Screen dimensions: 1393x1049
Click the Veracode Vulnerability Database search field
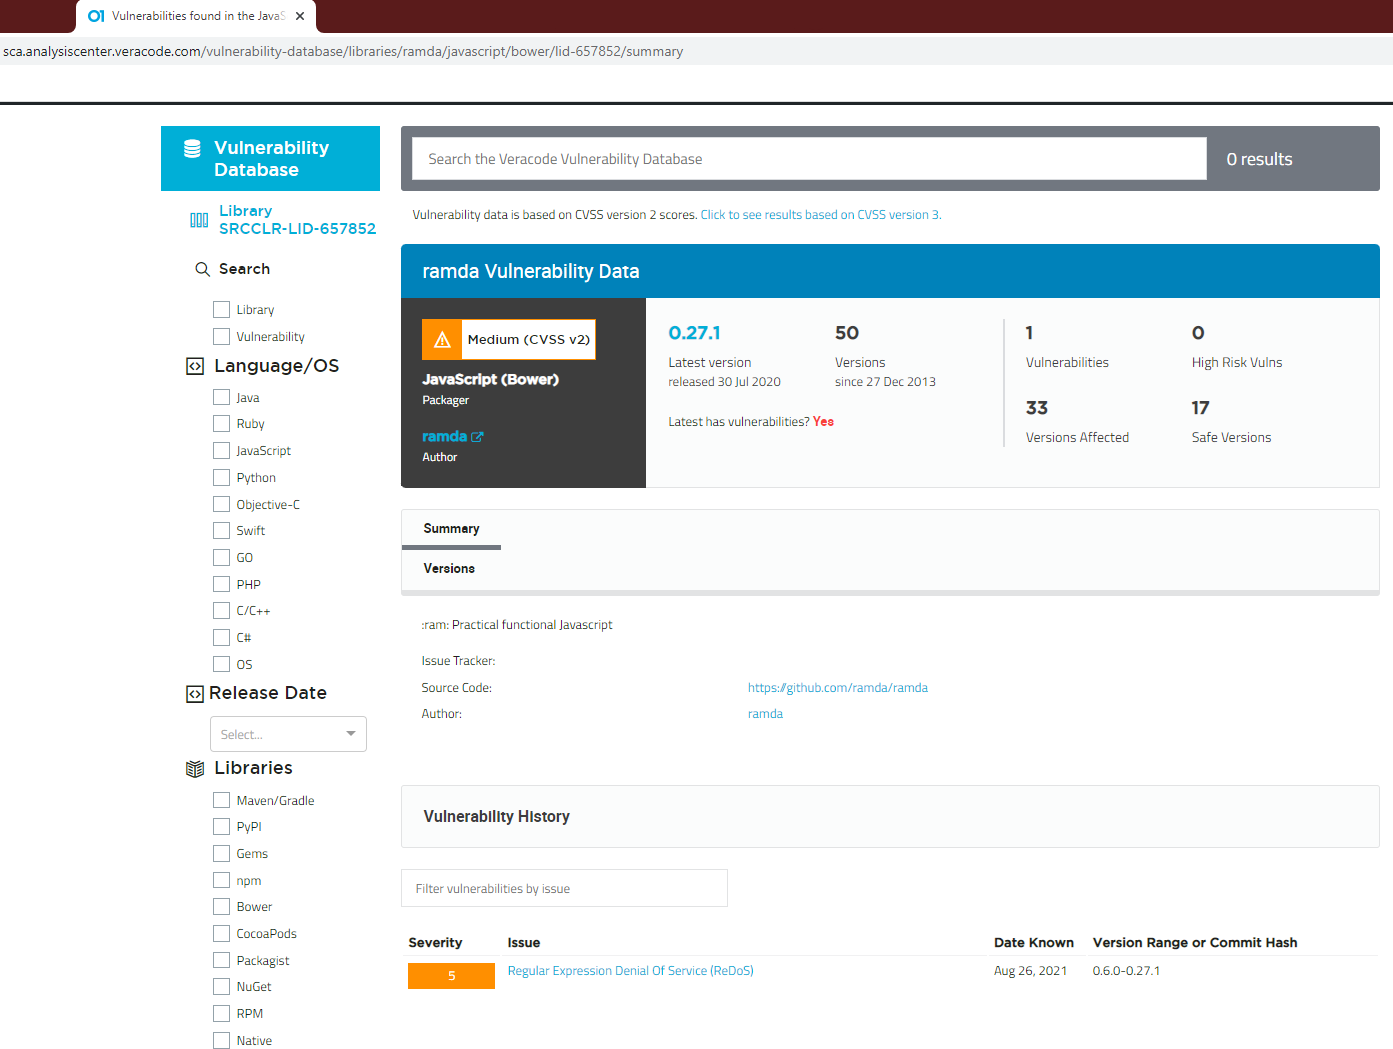809,159
